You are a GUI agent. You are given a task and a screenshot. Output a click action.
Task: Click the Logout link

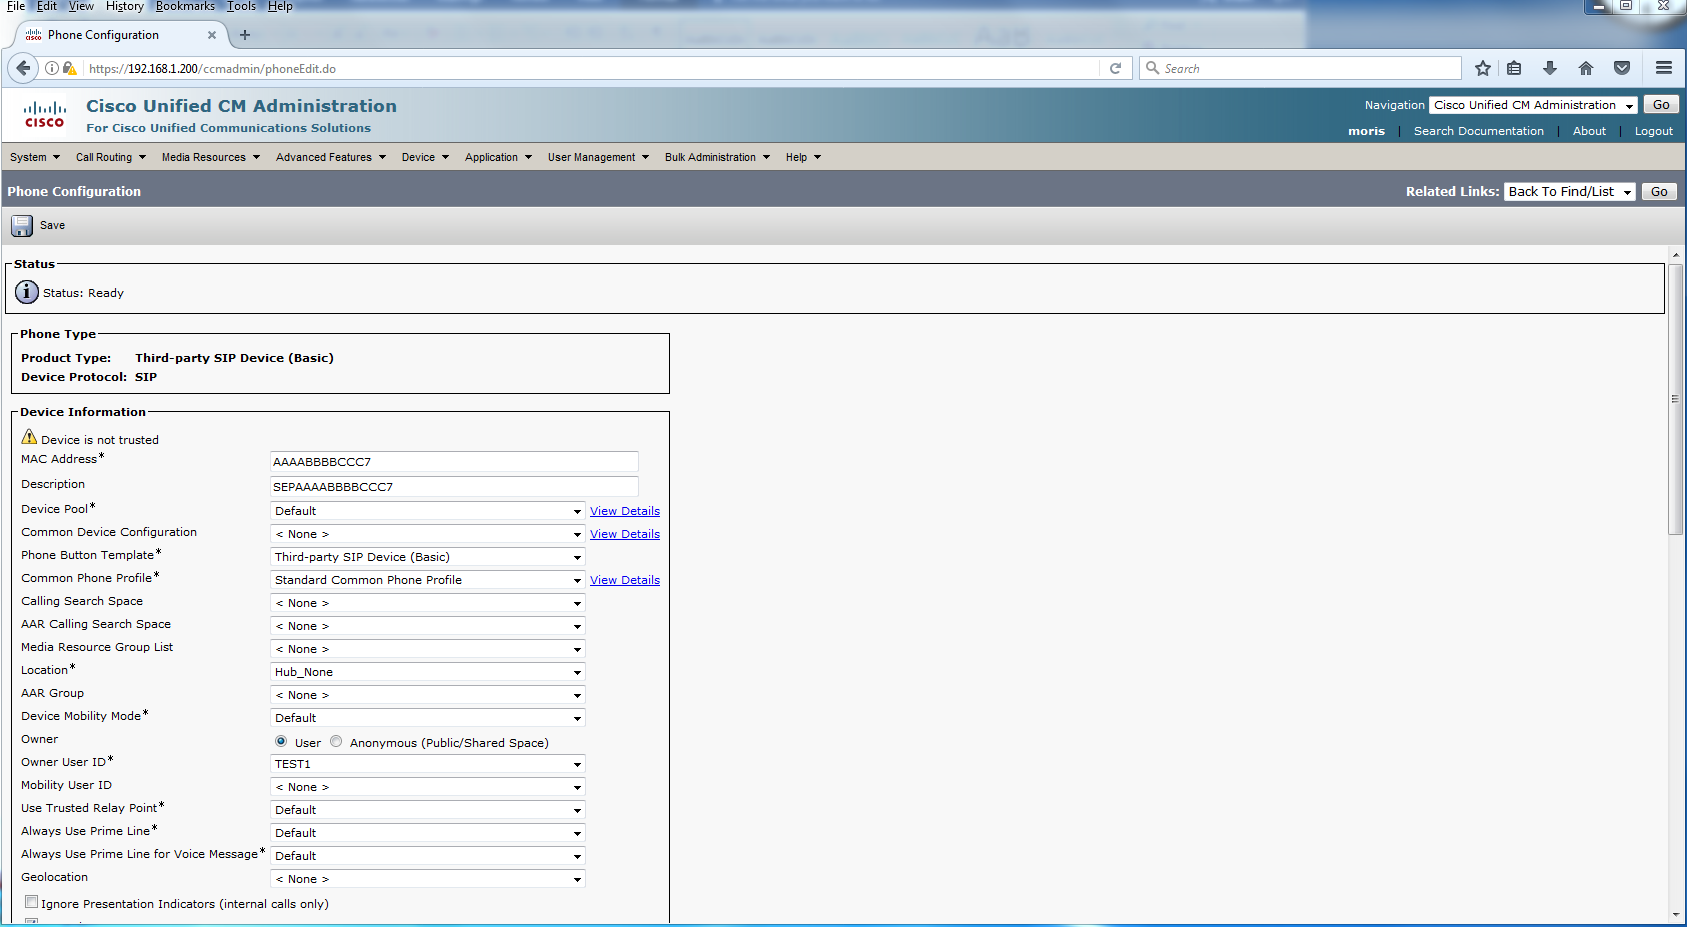coord(1653,131)
